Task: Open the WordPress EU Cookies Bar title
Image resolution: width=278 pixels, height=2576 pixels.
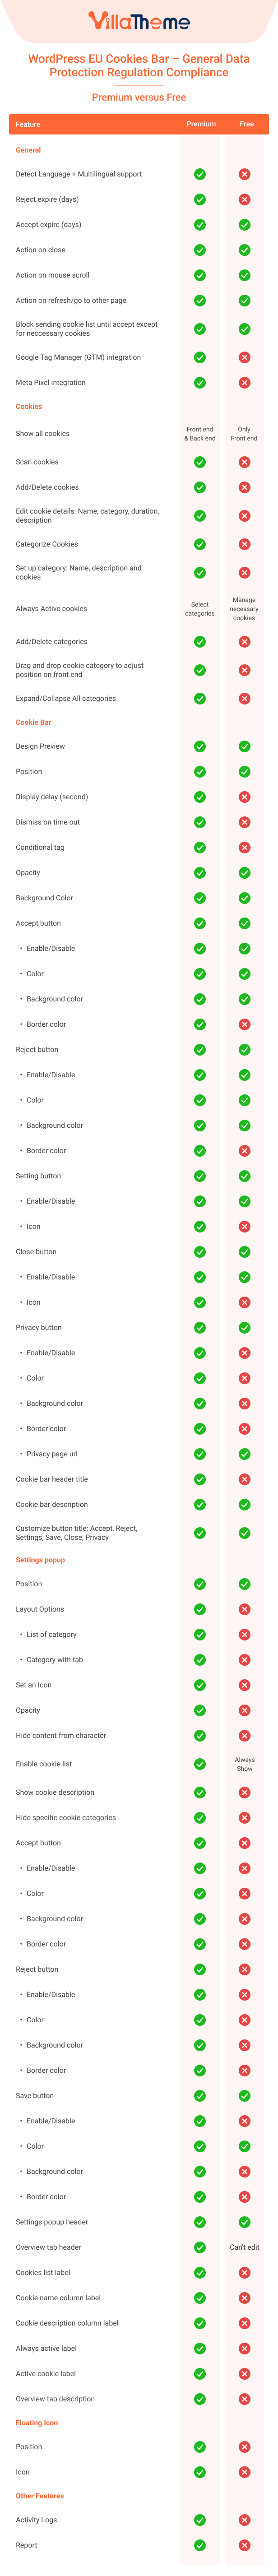Action: coord(139,65)
